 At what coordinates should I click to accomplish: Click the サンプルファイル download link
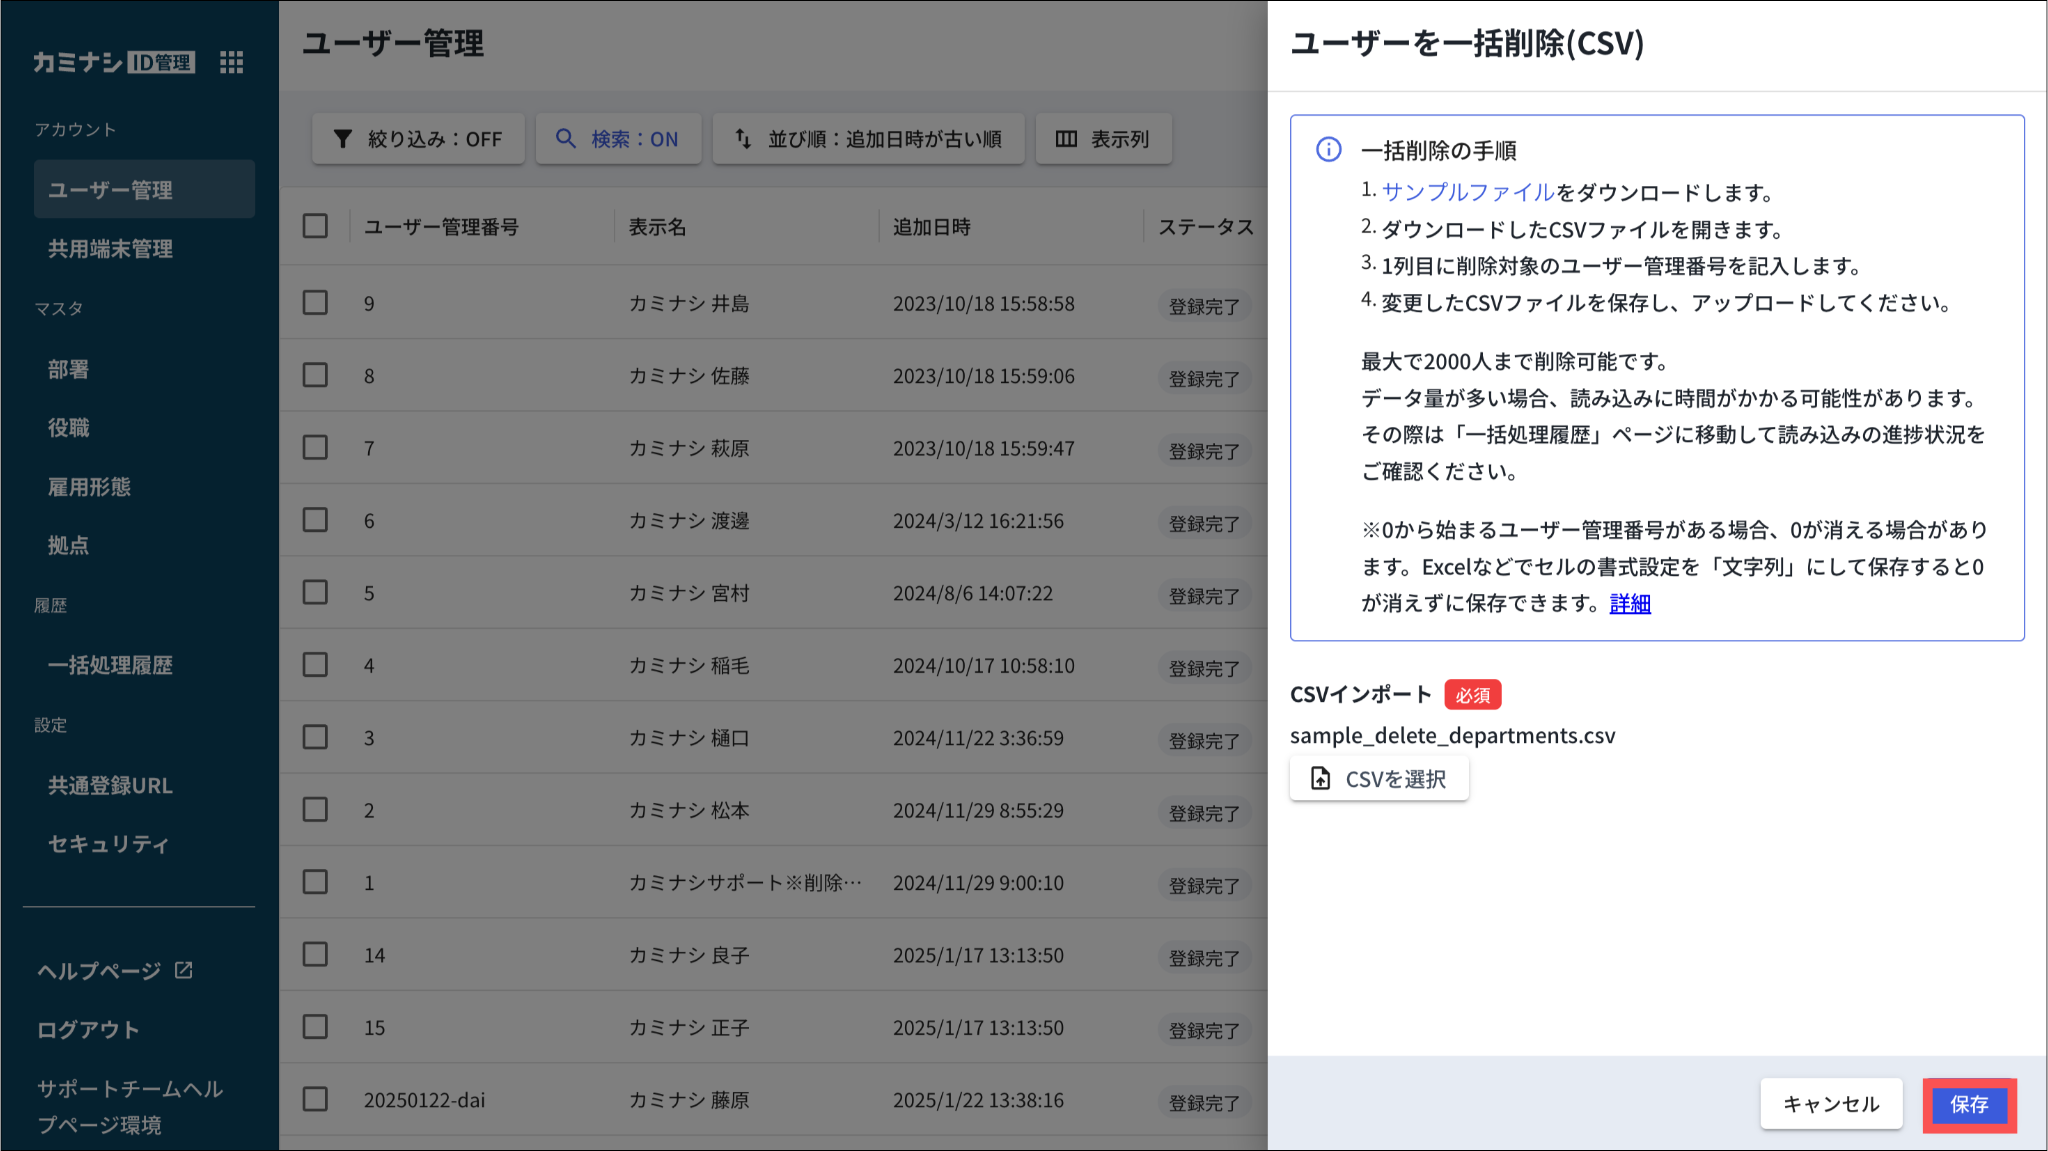[1467, 192]
